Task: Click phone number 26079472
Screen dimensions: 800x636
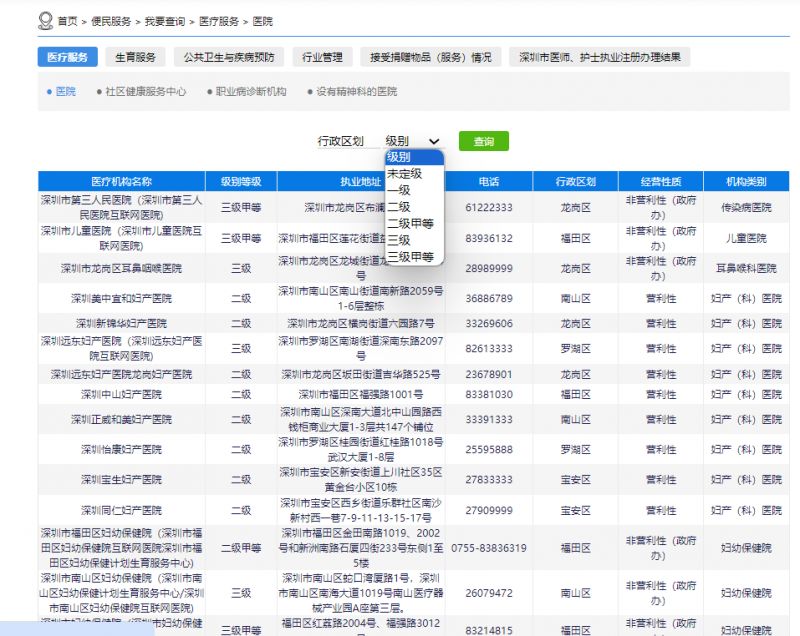Action: coord(489,593)
